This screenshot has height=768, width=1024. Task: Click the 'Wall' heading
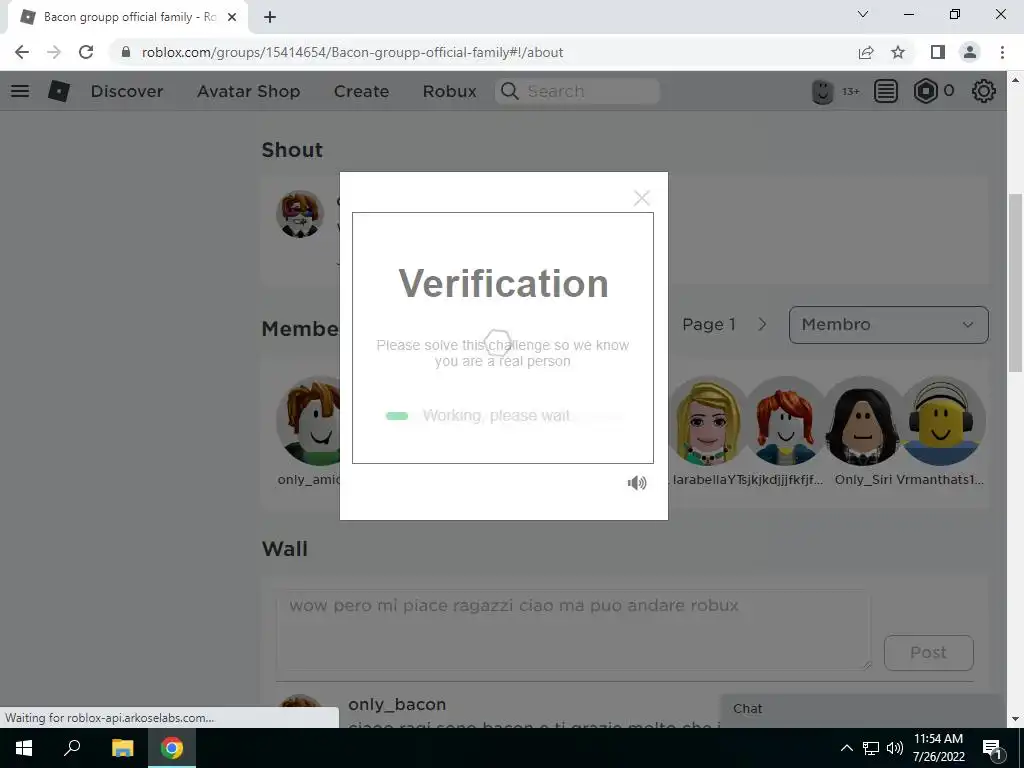[284, 549]
